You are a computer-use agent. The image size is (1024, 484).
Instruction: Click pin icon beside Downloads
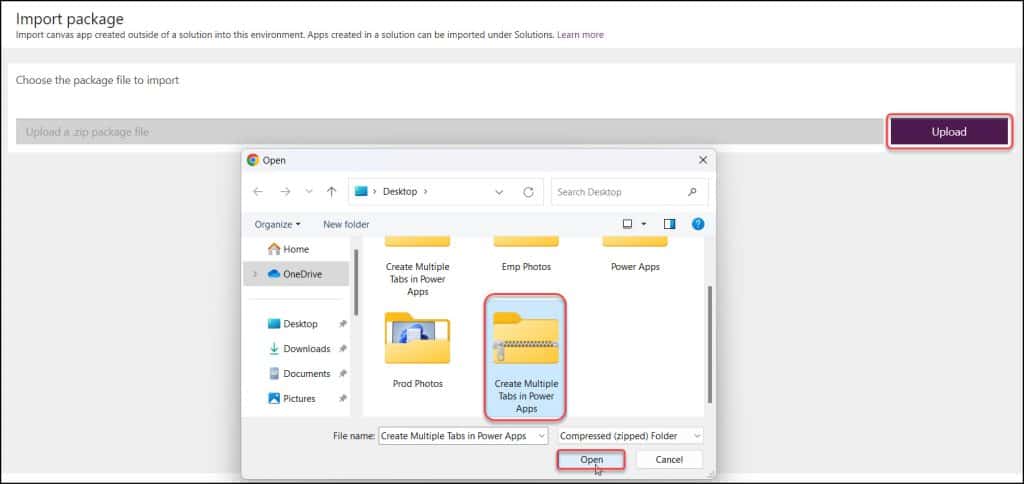342,349
